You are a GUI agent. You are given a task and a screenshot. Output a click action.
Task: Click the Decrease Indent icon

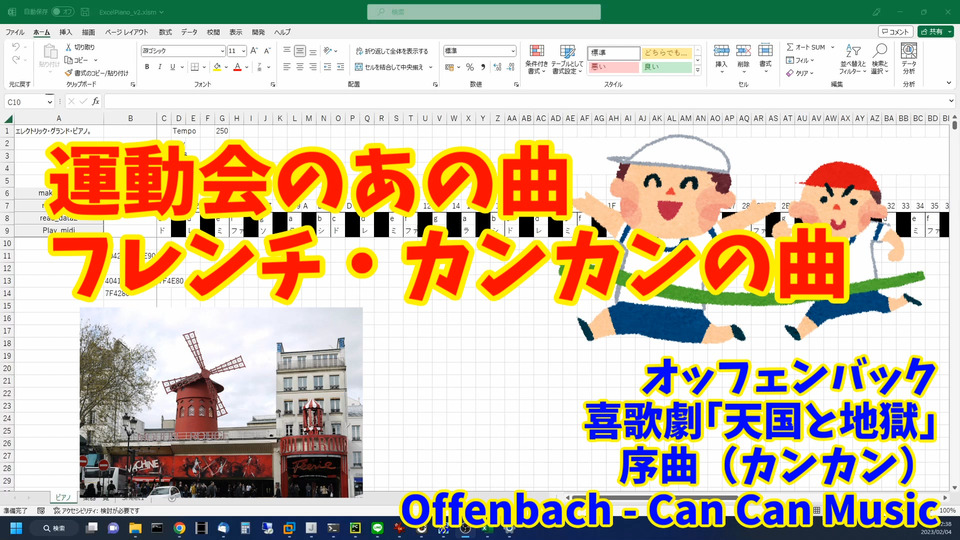(327, 67)
